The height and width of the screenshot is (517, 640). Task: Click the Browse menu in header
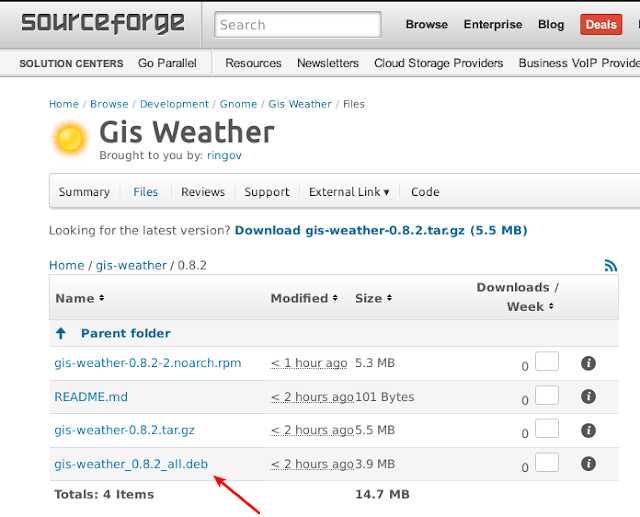coord(427,24)
